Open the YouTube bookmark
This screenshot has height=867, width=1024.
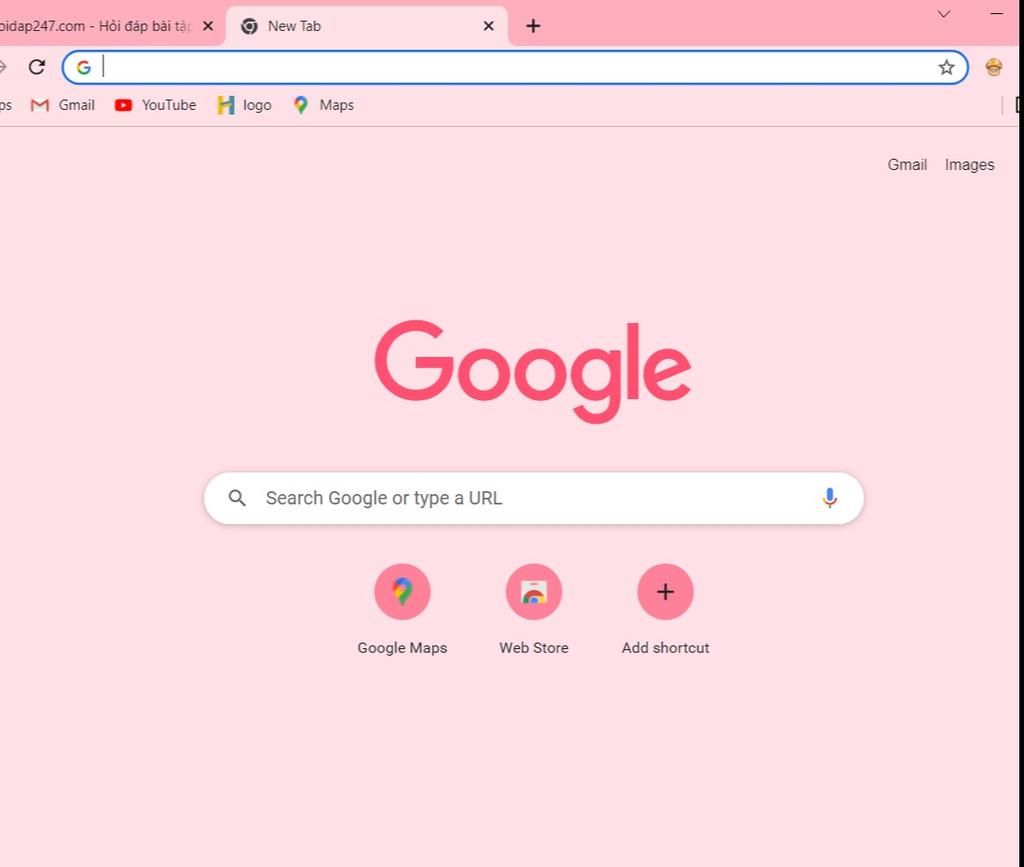155,105
